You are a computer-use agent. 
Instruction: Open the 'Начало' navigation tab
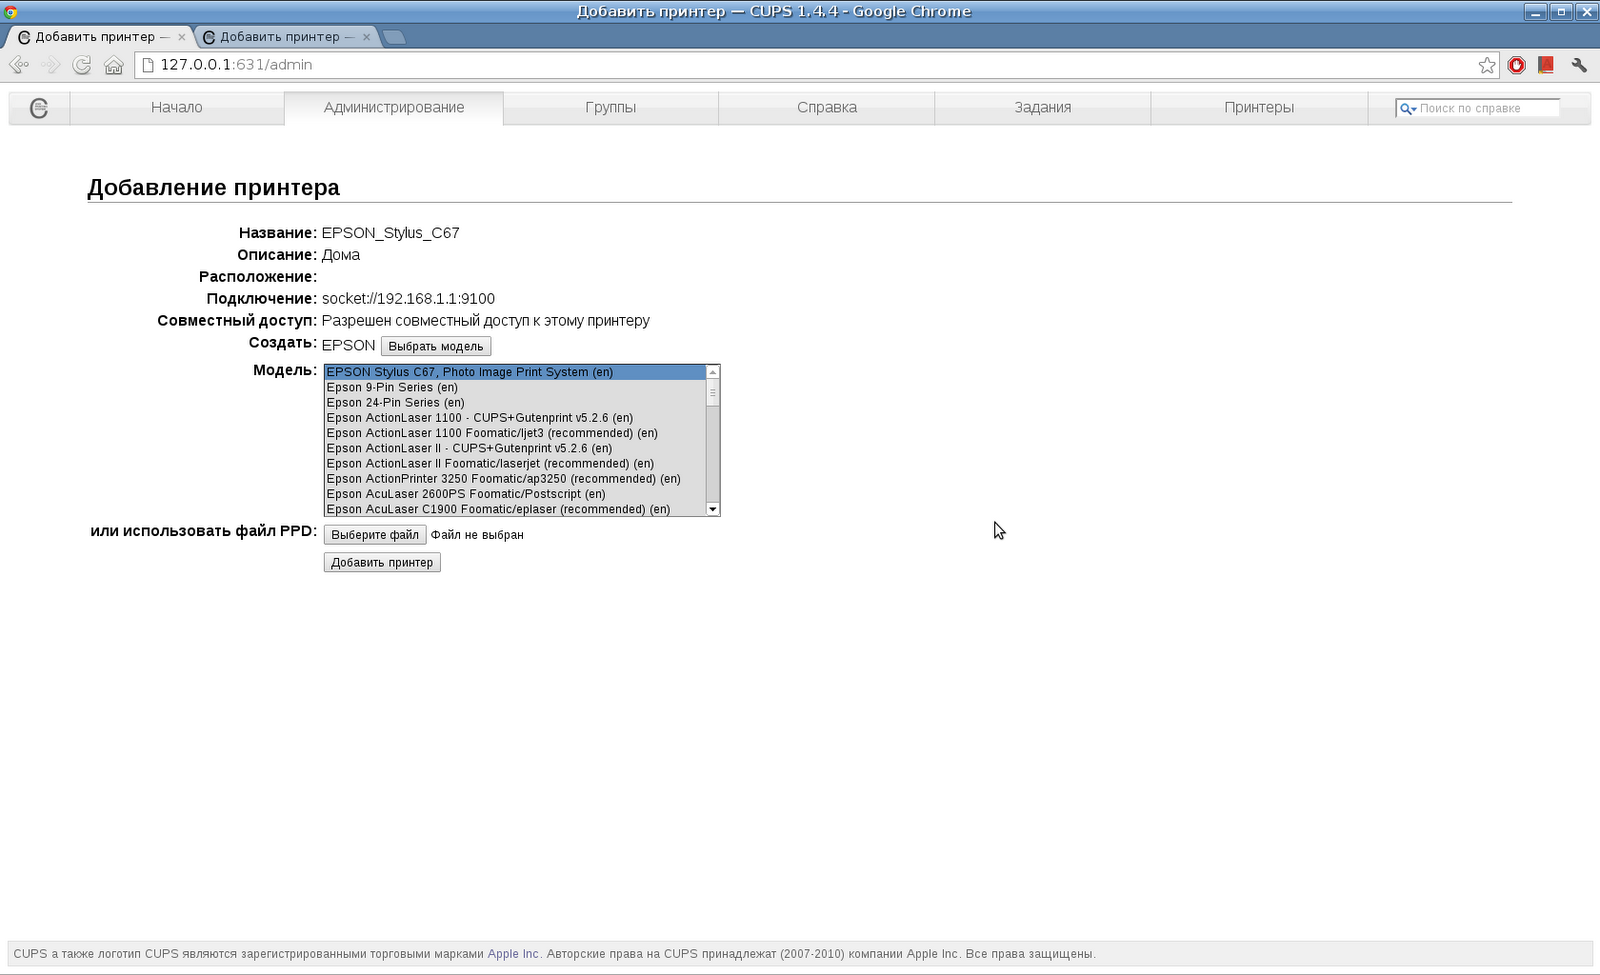(x=177, y=108)
